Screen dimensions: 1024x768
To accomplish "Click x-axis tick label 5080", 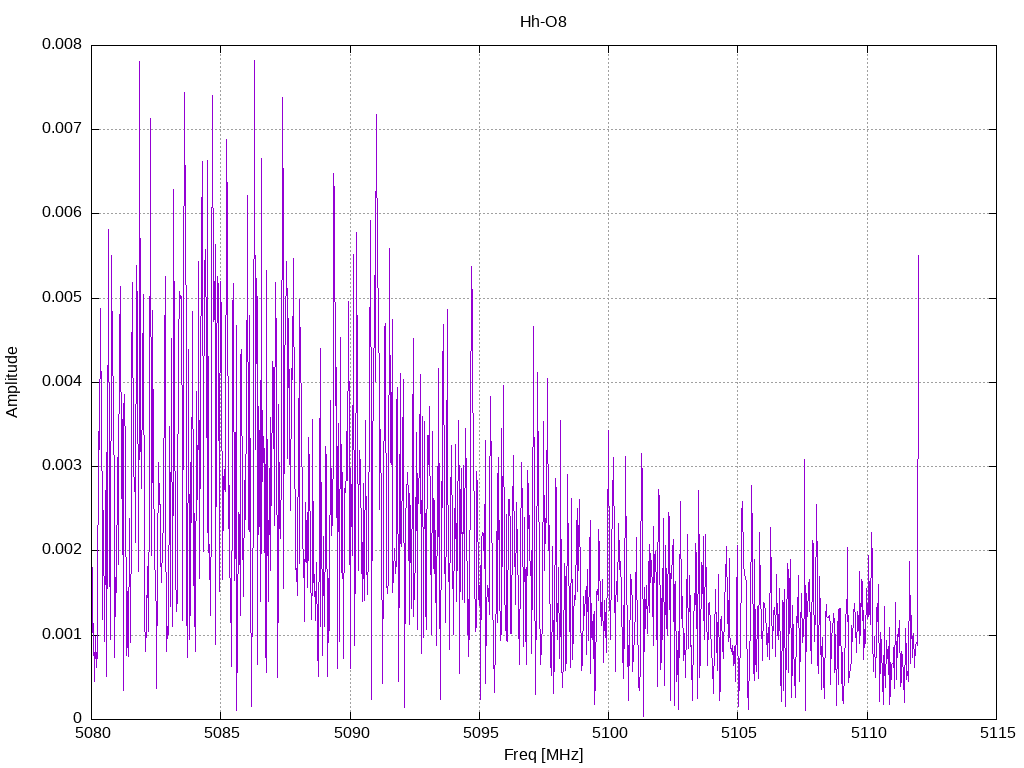I will click(x=92, y=733).
